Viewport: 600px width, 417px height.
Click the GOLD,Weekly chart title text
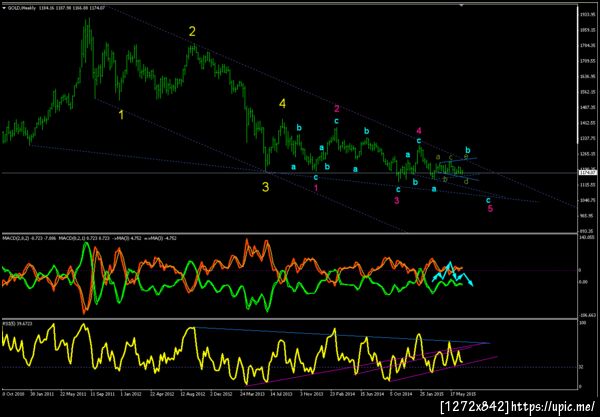22,8
